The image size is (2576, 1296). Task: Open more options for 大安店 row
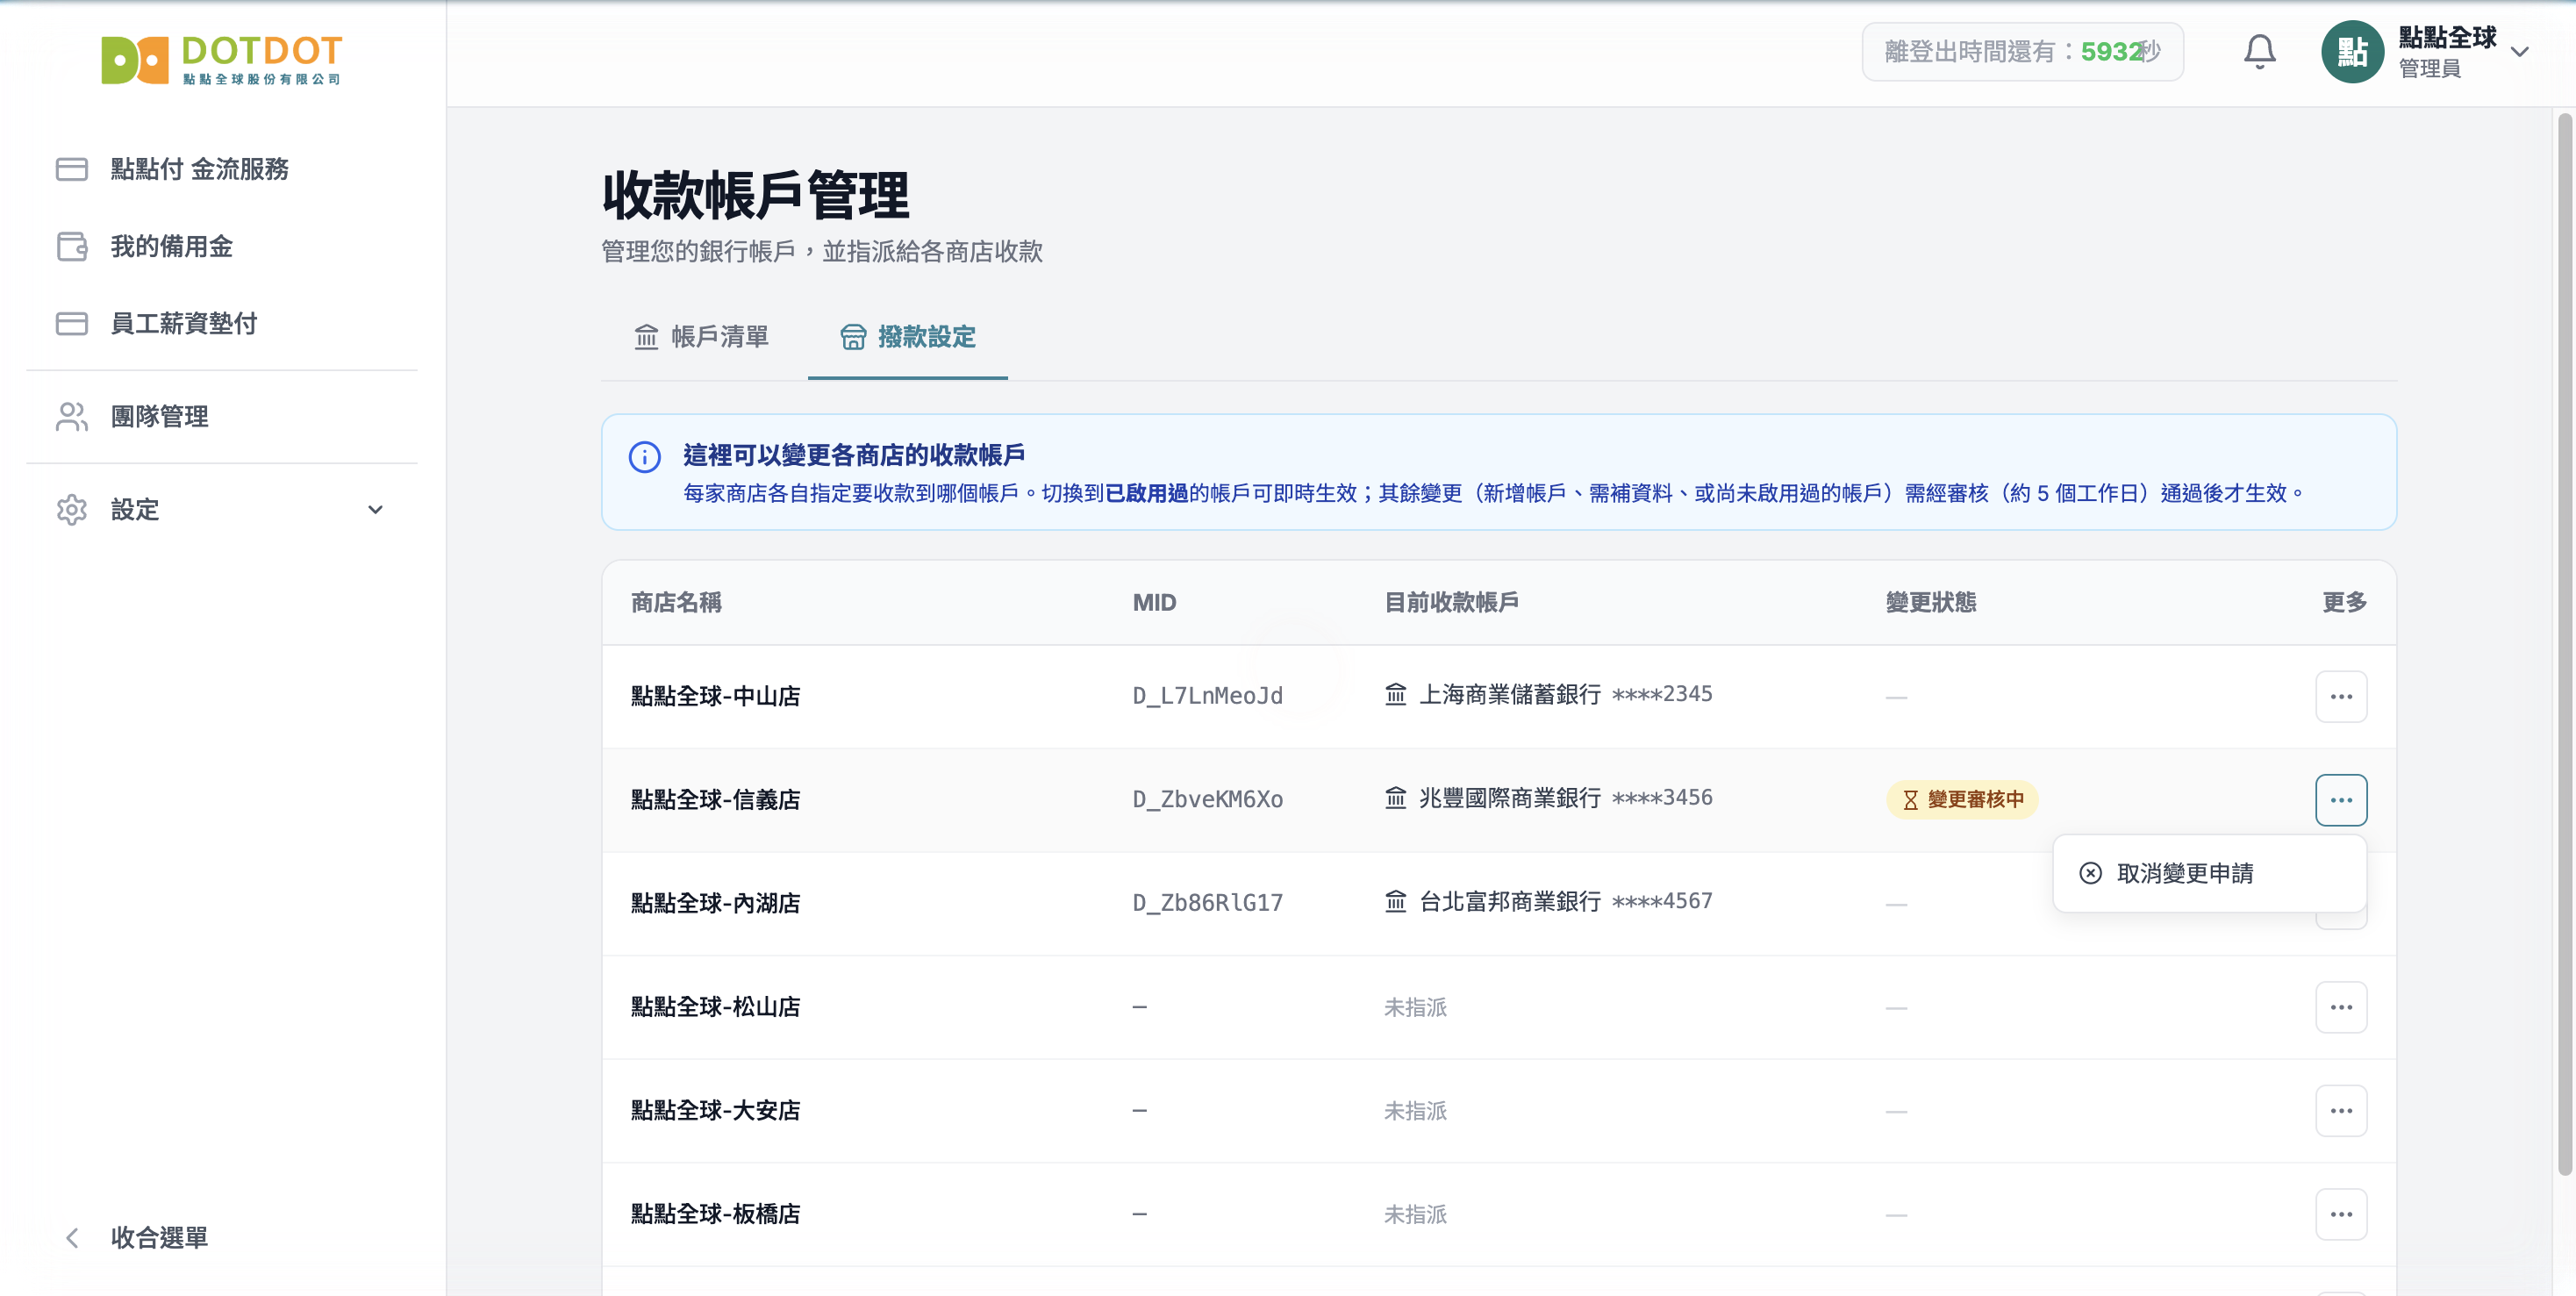tap(2341, 1111)
